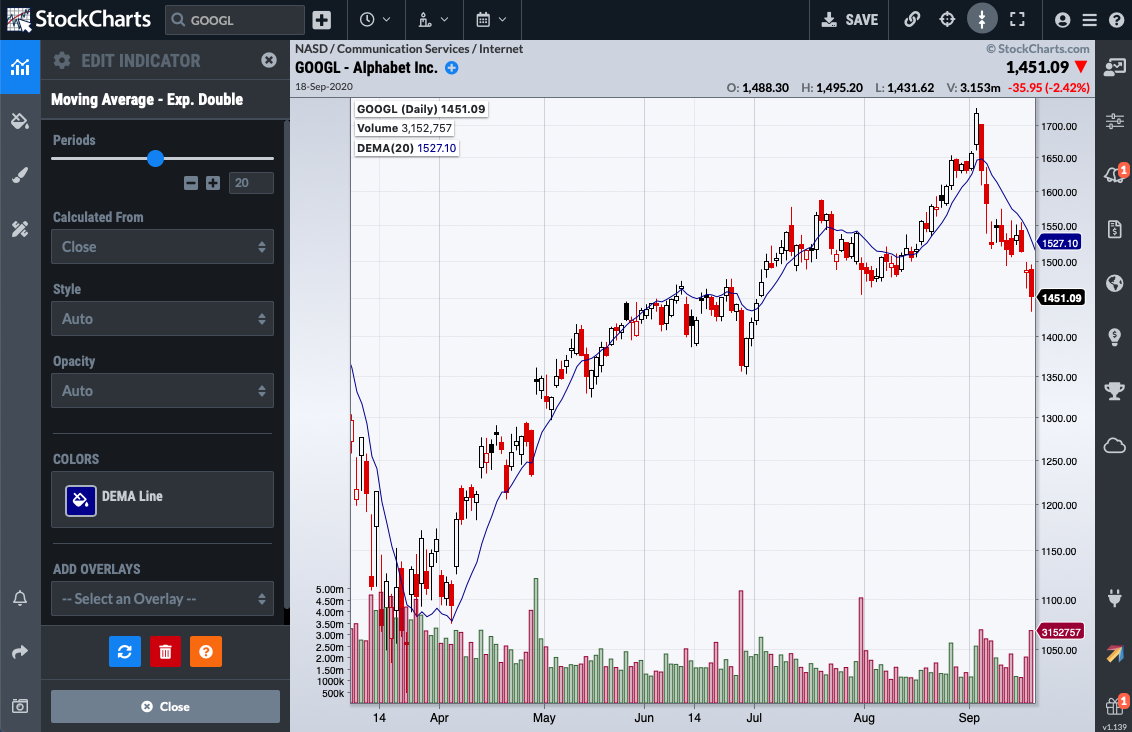Open the calendar date range dropdown
This screenshot has width=1132, height=732.
(492, 20)
